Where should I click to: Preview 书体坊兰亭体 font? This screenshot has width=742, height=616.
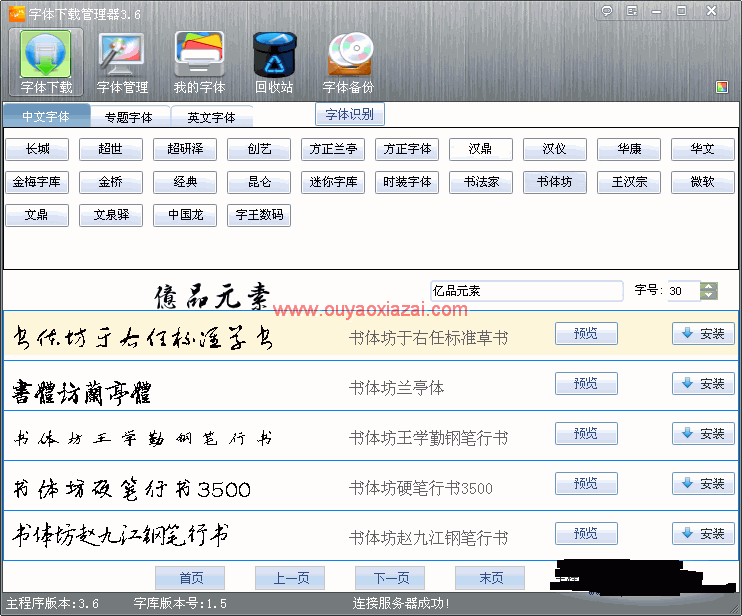[586, 384]
